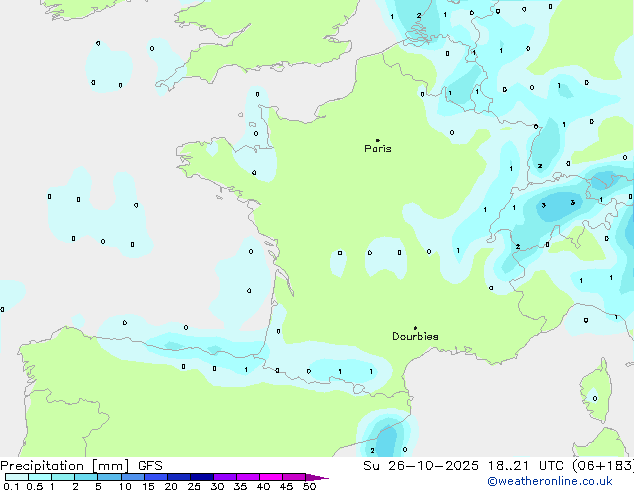This screenshot has width=634, height=490.
Task: Click the dot marker above Paris
Action: point(378,140)
